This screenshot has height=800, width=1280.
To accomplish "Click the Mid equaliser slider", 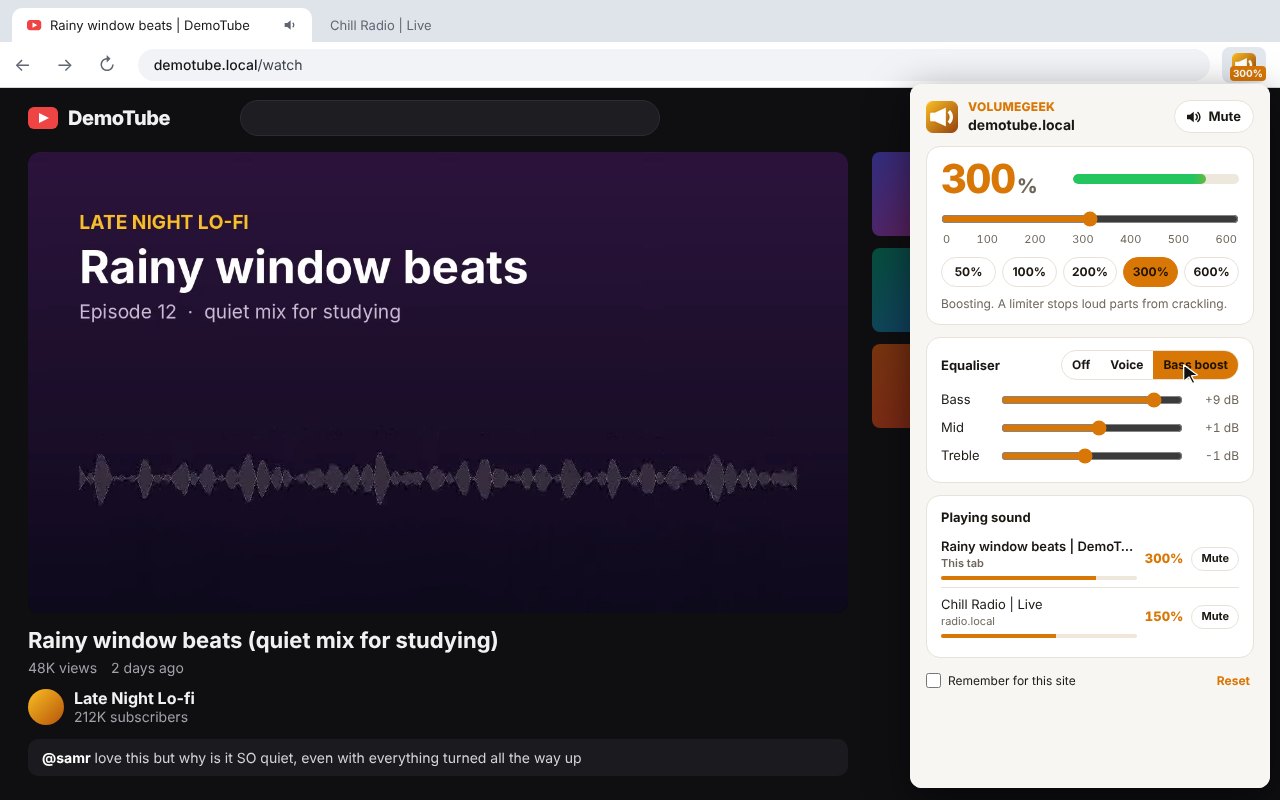I will point(1092,428).
